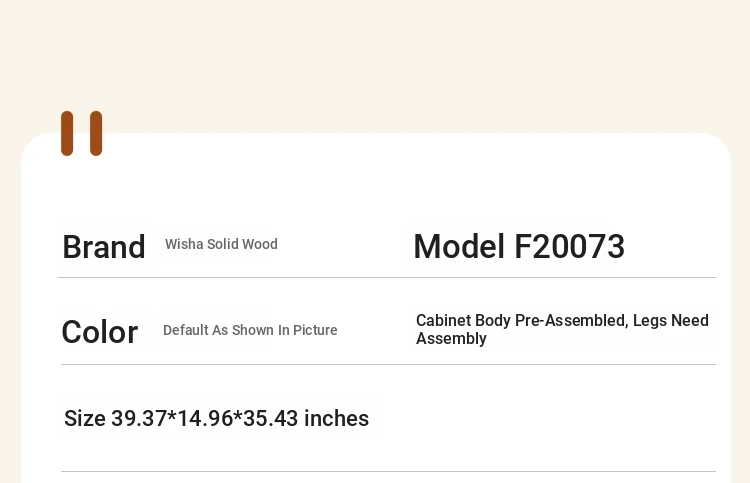Image resolution: width=750 pixels, height=483 pixels.
Task: Click the word Model
Action: point(459,247)
